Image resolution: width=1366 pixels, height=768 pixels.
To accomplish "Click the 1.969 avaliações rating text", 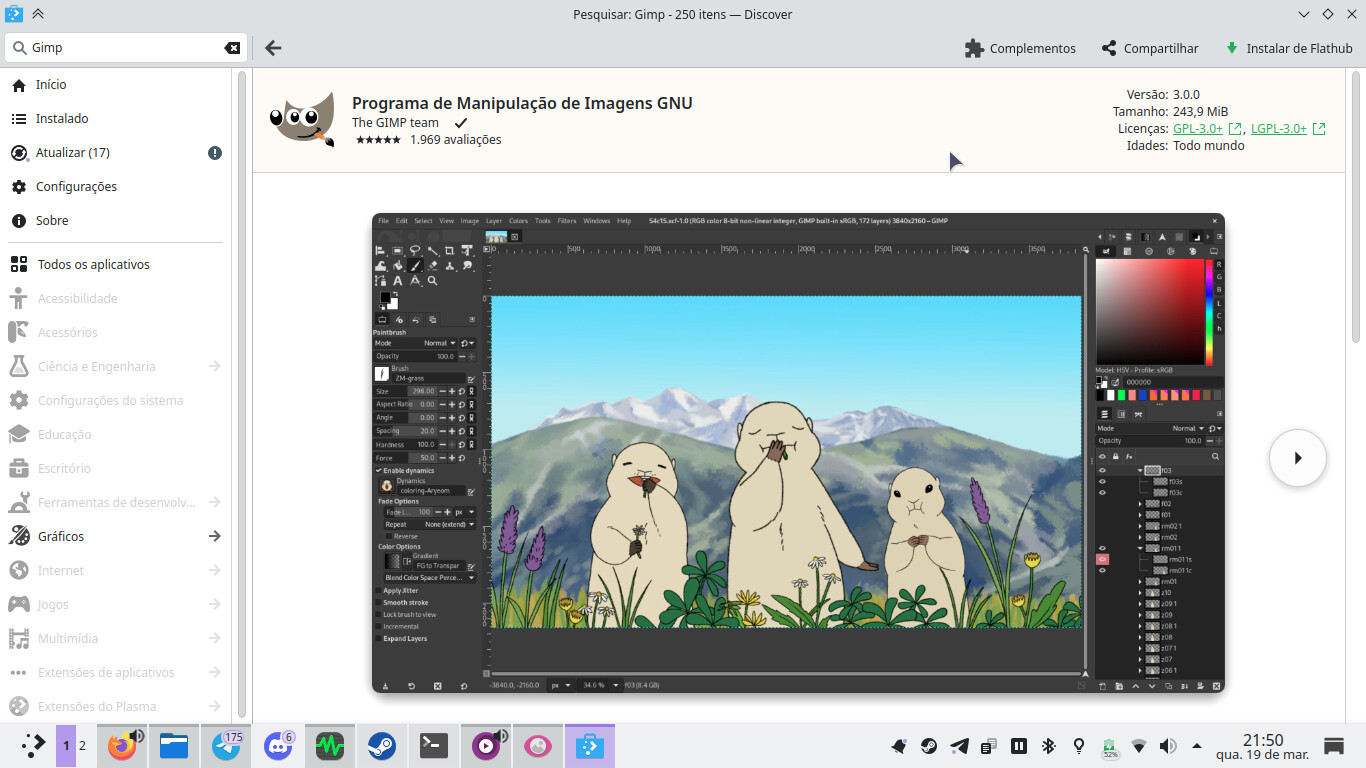I will pos(455,140).
